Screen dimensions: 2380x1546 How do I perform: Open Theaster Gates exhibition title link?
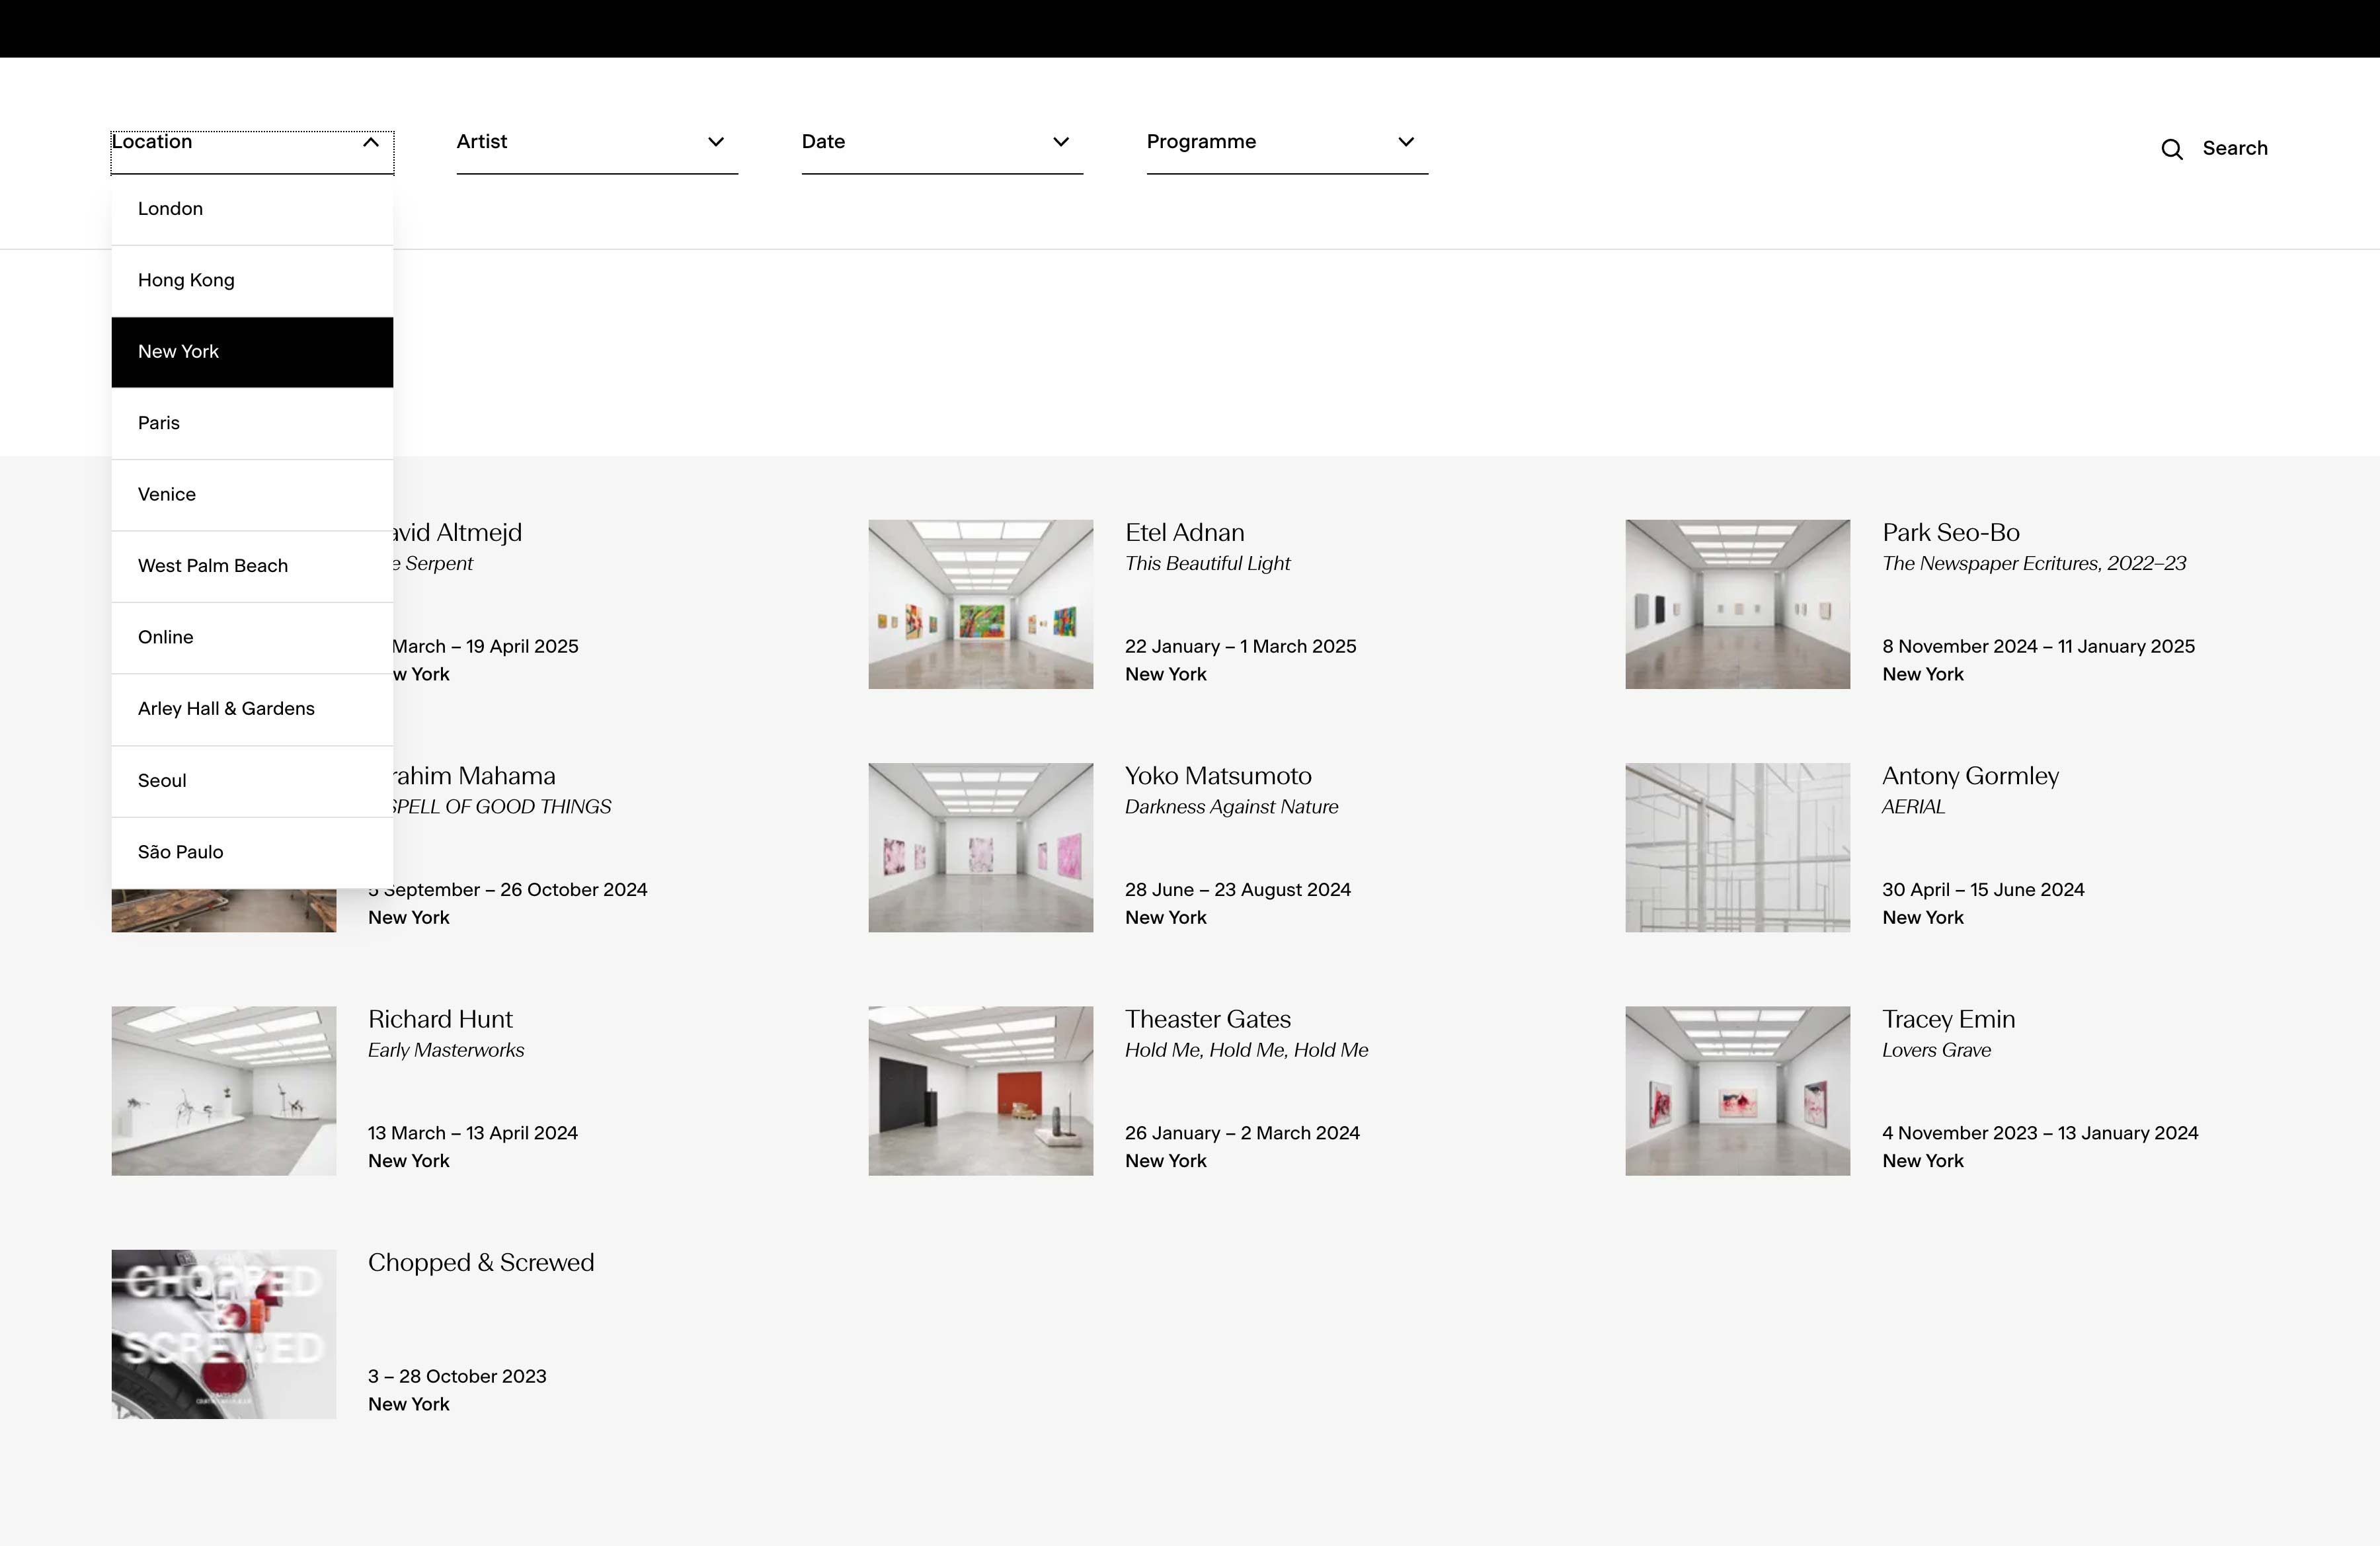tap(1207, 1019)
